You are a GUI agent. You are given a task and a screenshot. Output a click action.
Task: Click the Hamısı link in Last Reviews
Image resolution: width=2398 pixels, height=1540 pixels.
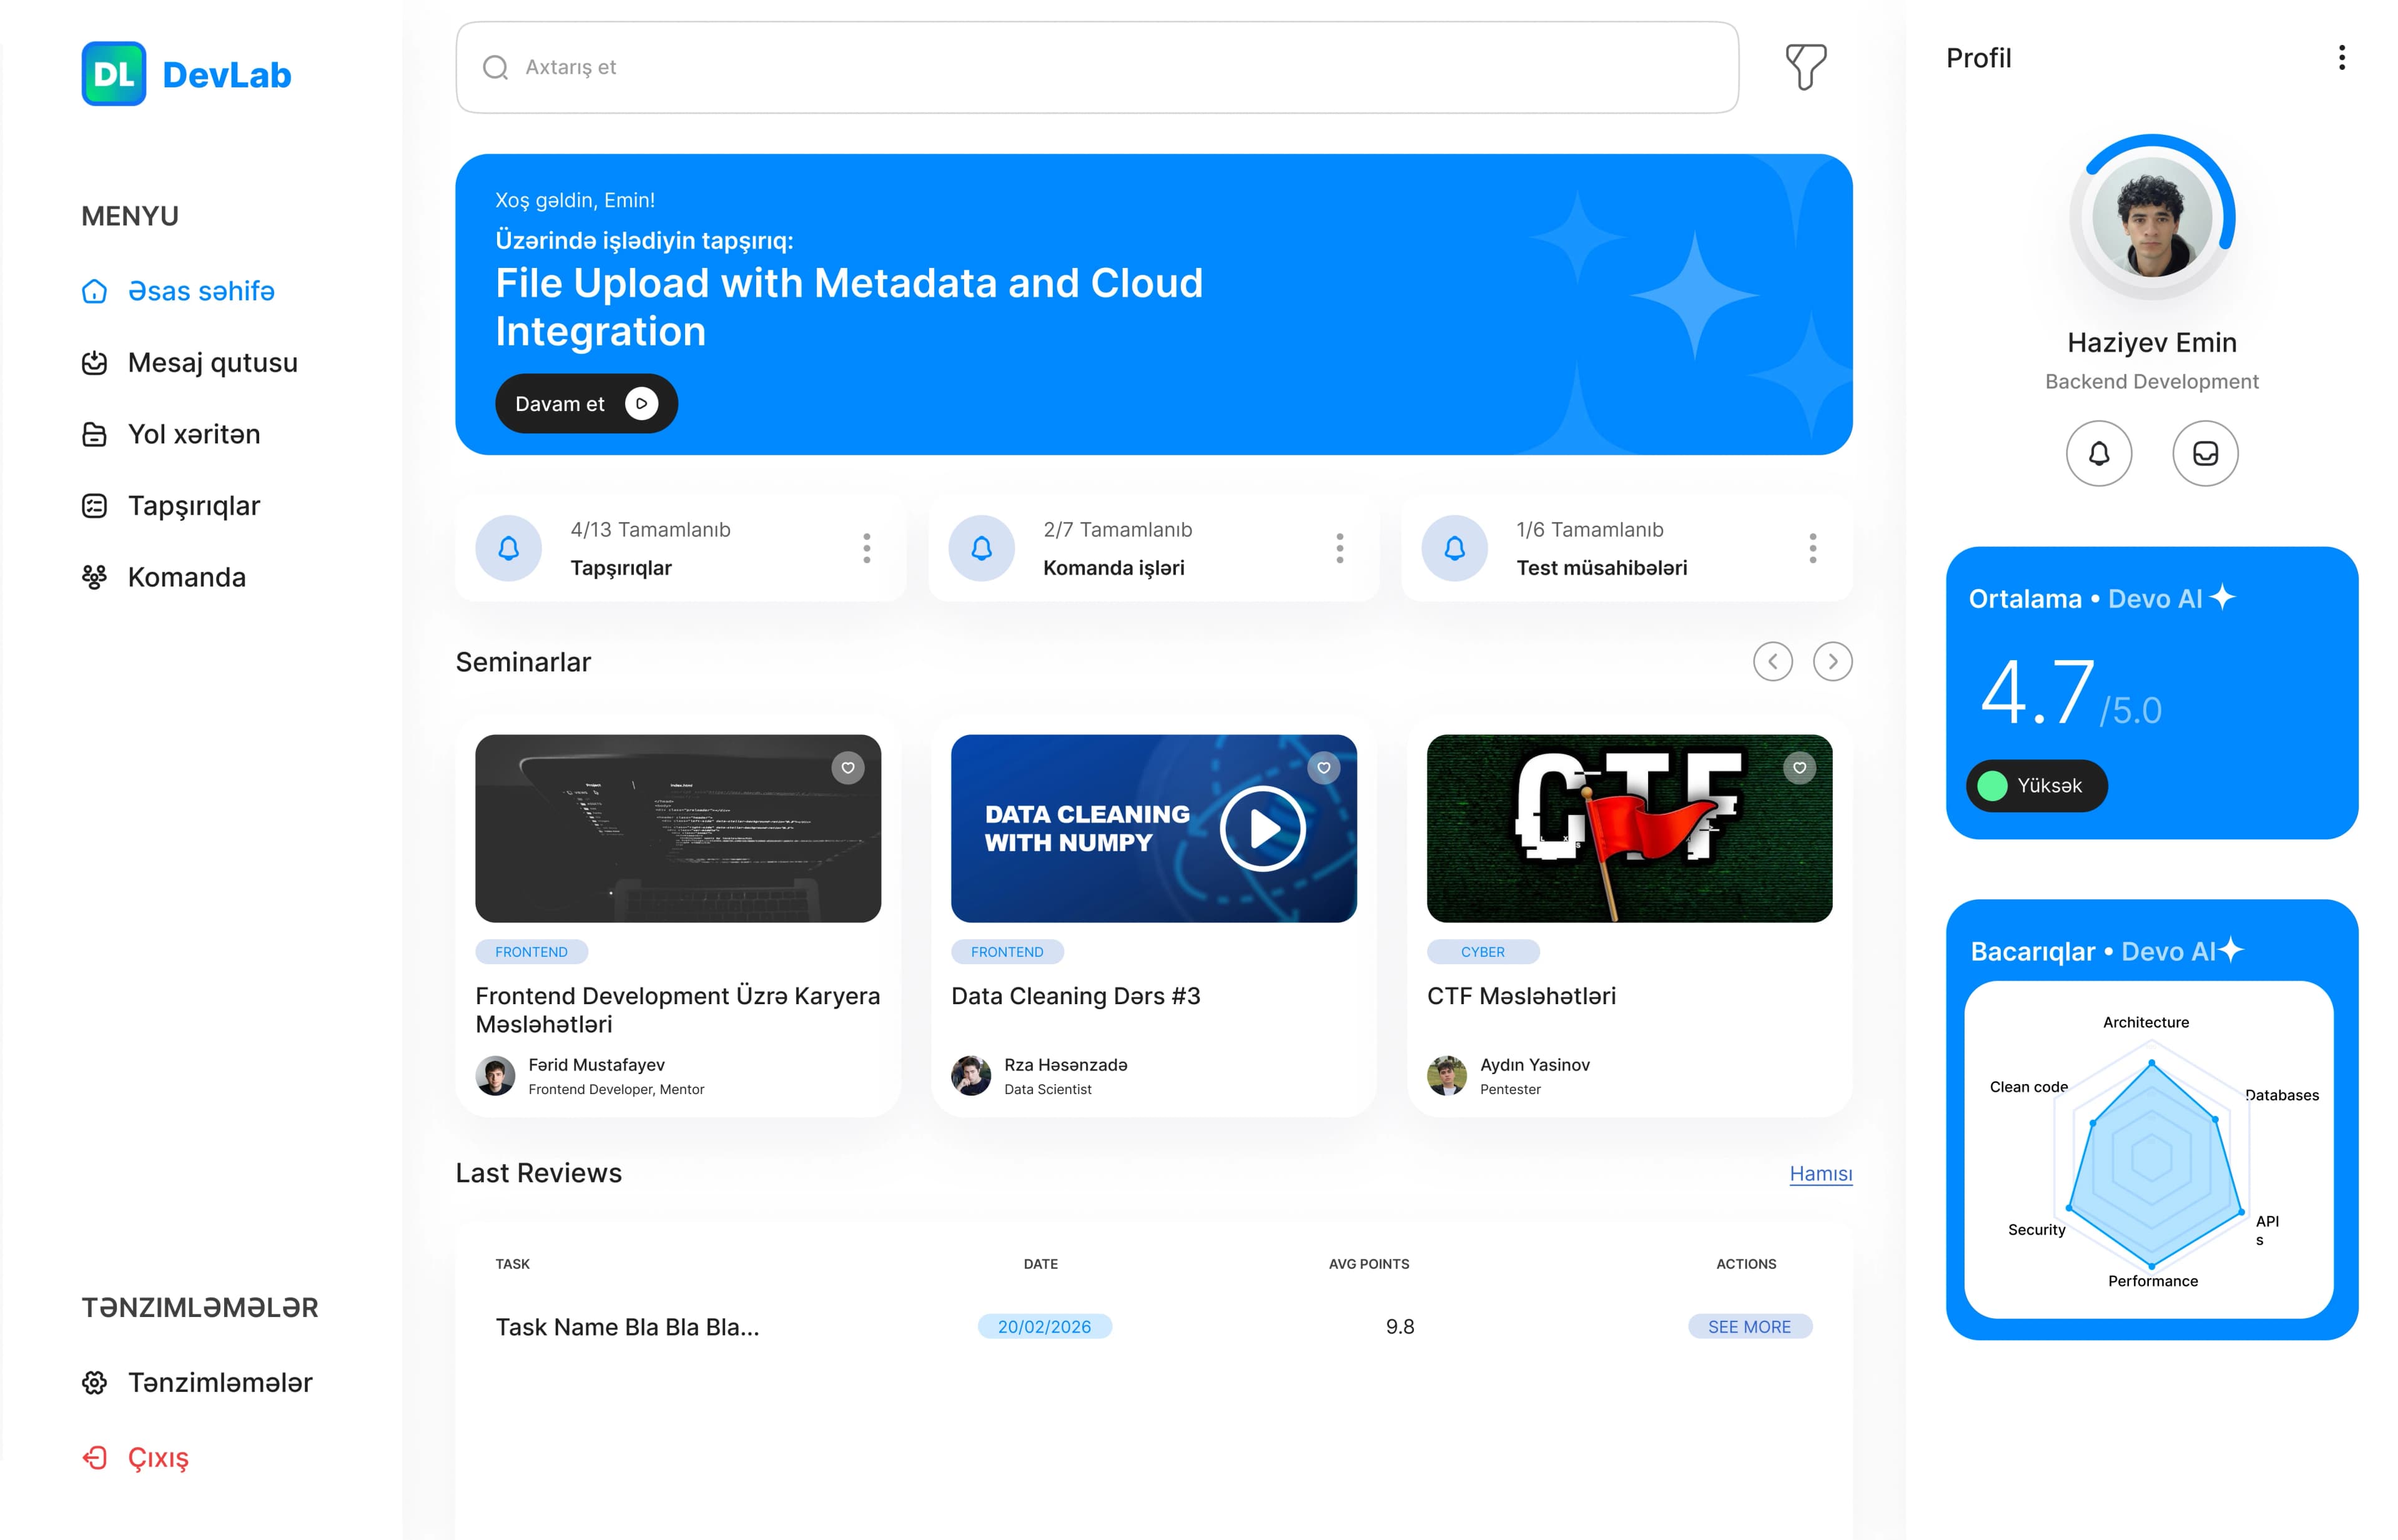[1820, 1173]
